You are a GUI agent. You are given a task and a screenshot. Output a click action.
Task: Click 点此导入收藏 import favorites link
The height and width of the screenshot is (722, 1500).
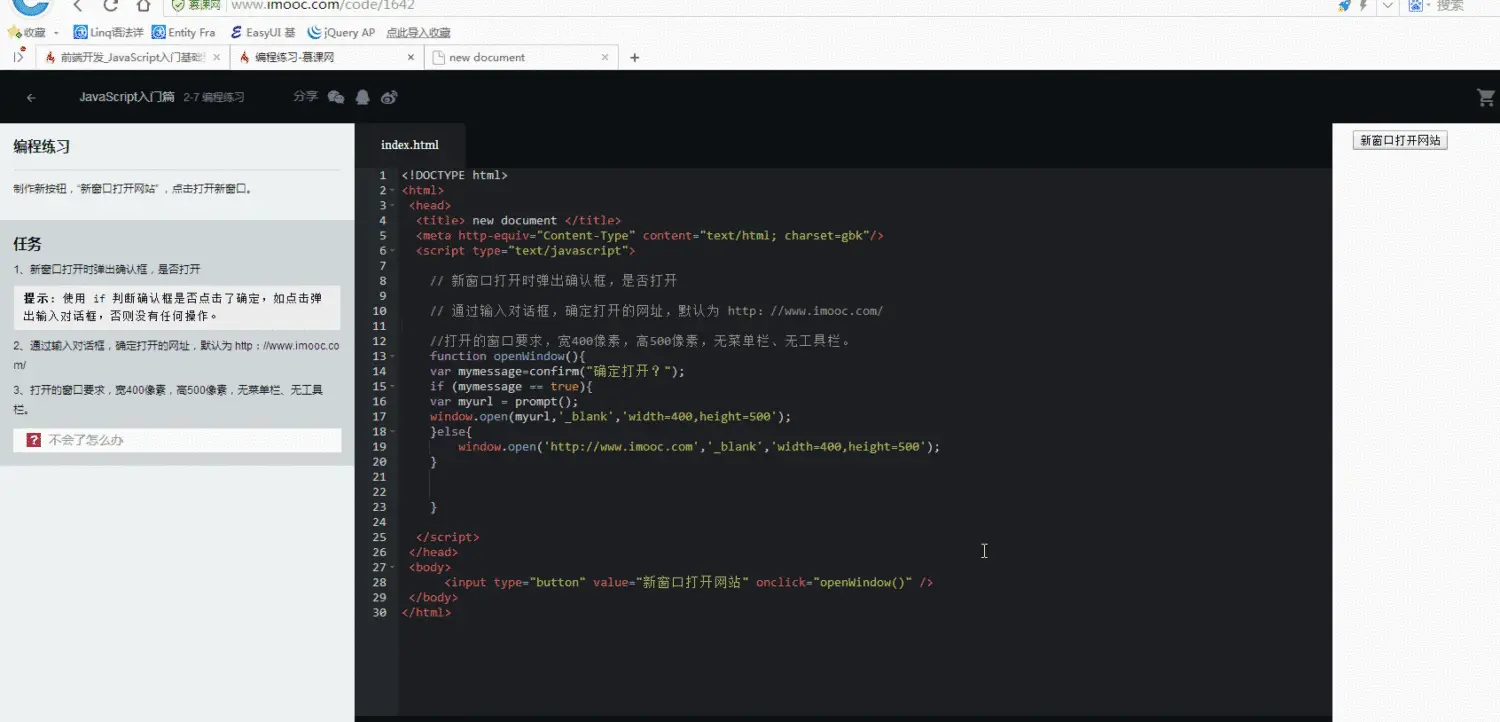pyautogui.click(x=418, y=33)
